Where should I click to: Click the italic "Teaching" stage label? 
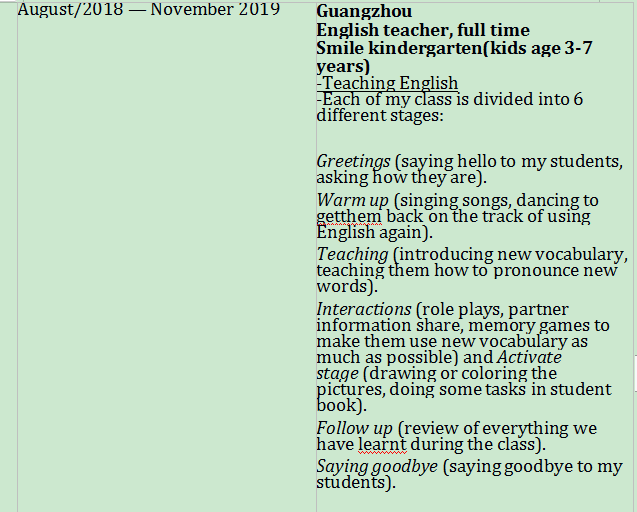pyautogui.click(x=352, y=254)
